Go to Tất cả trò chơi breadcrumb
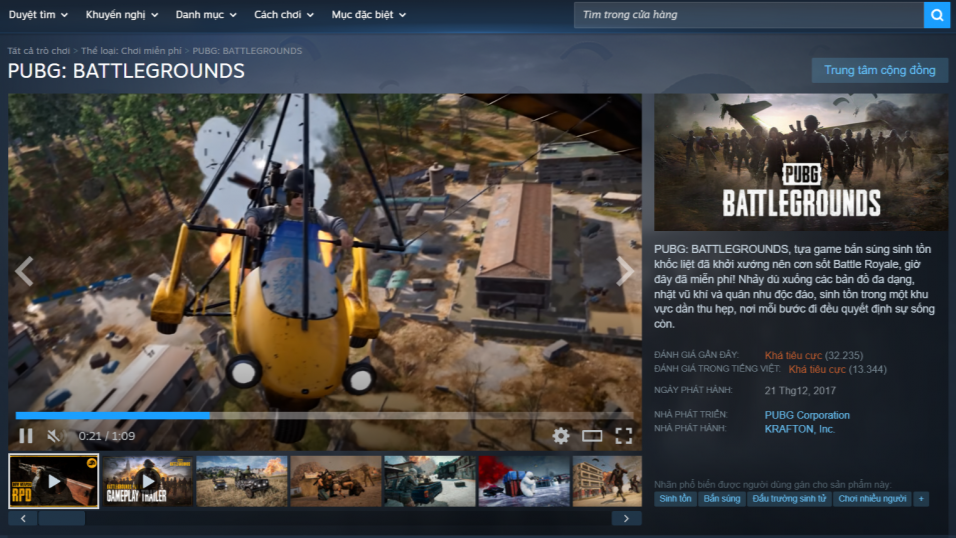This screenshot has width=956, height=538. [x=38, y=51]
